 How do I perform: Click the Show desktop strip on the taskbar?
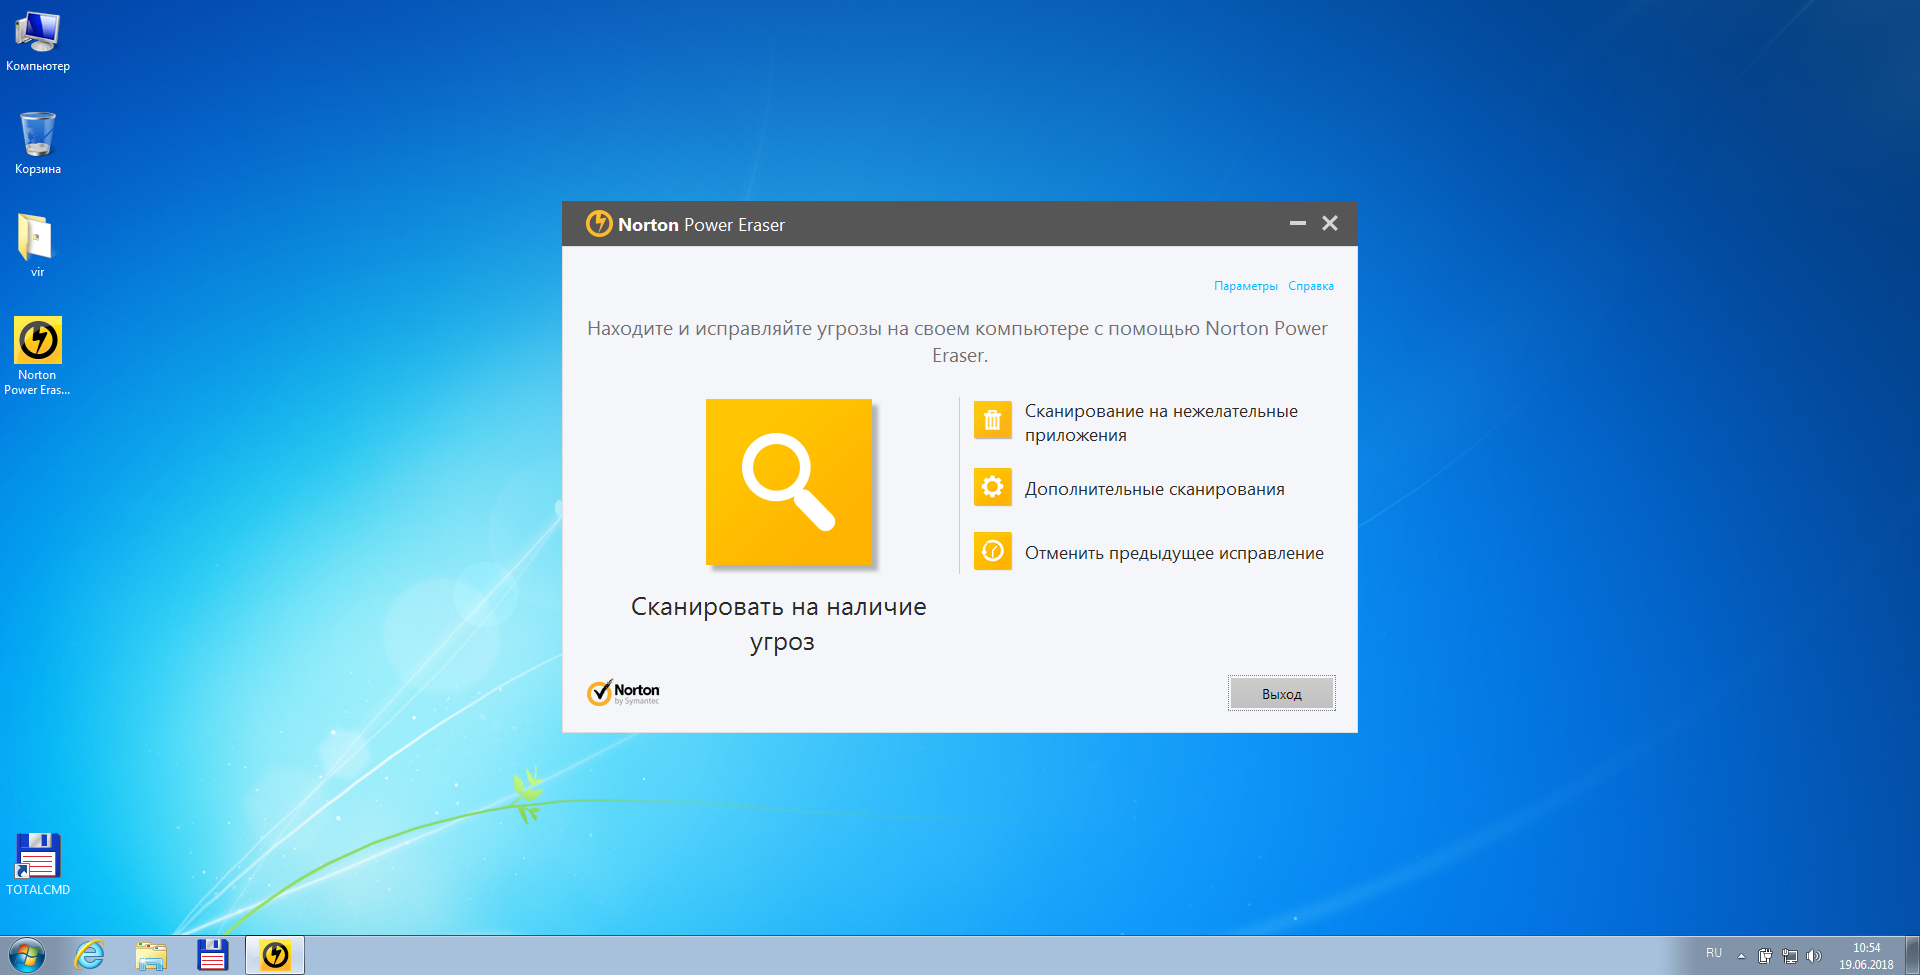tap(1913, 956)
